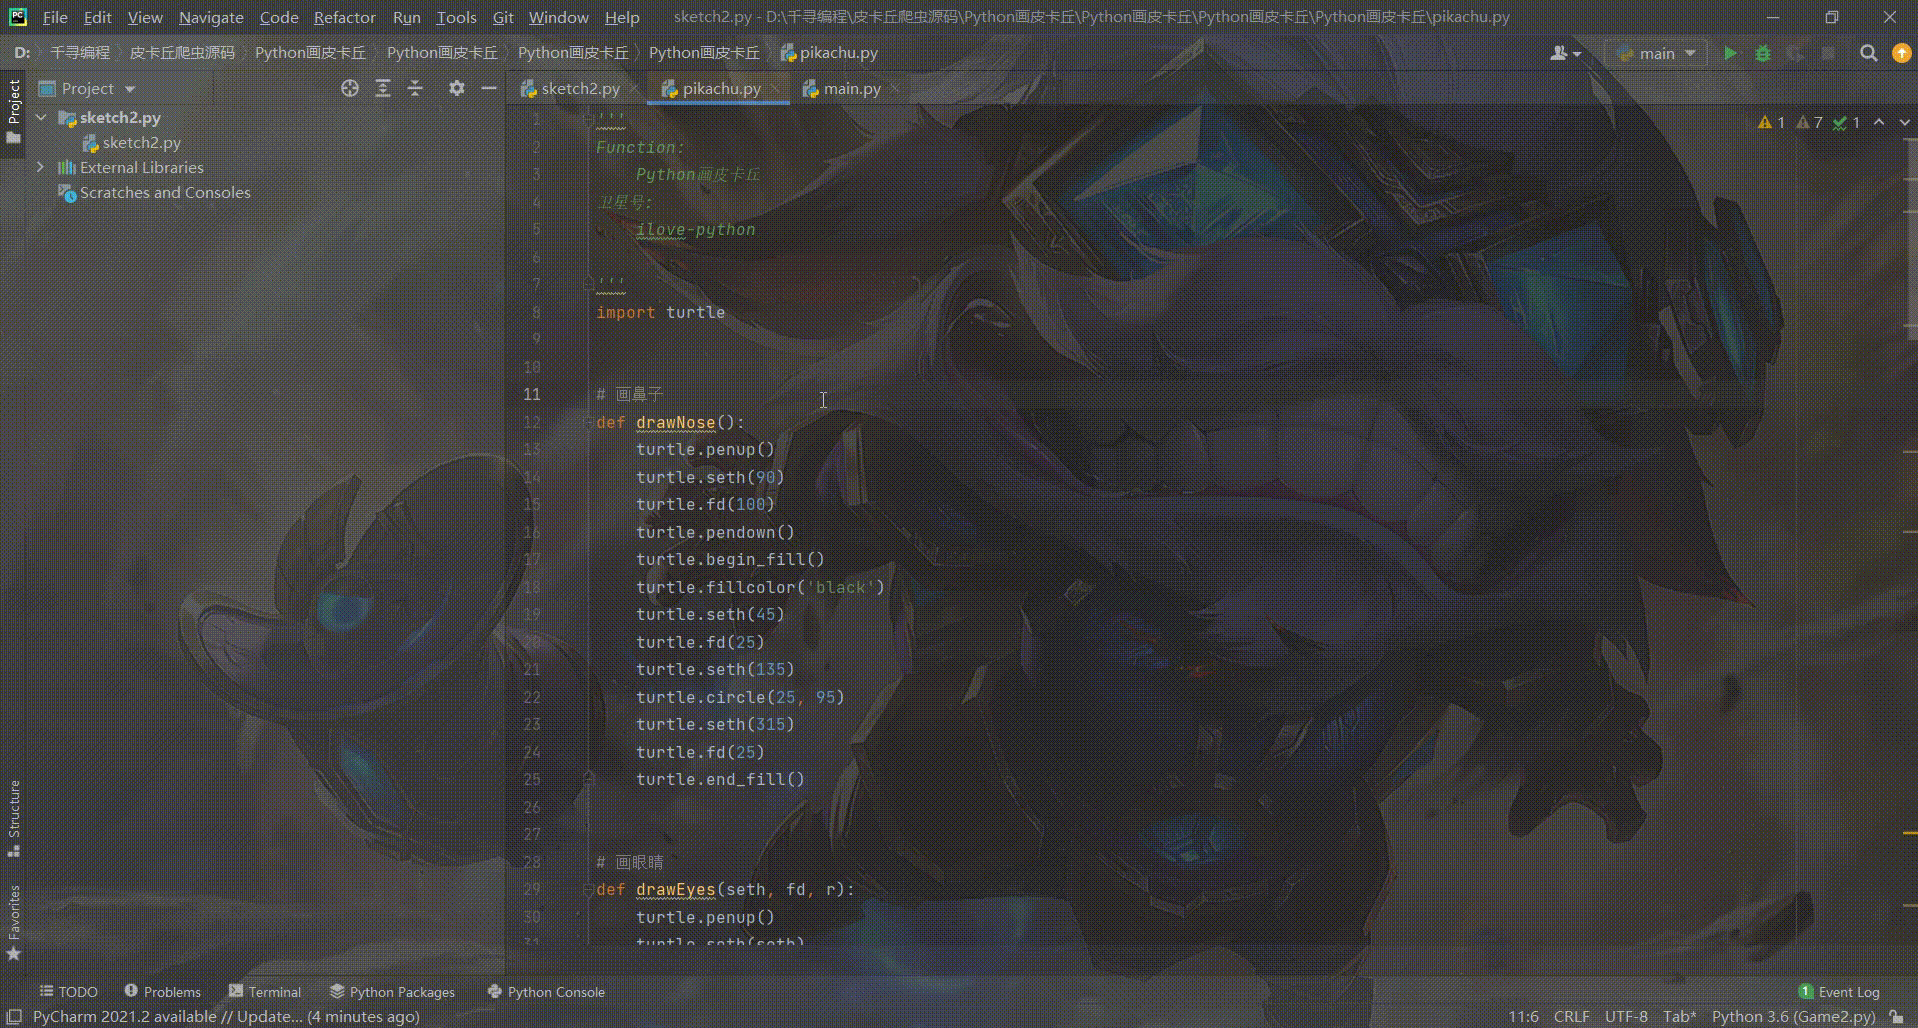This screenshot has height=1028, width=1918.
Task: Change UTF-8 file encoding in status bar
Action: point(1626,1016)
